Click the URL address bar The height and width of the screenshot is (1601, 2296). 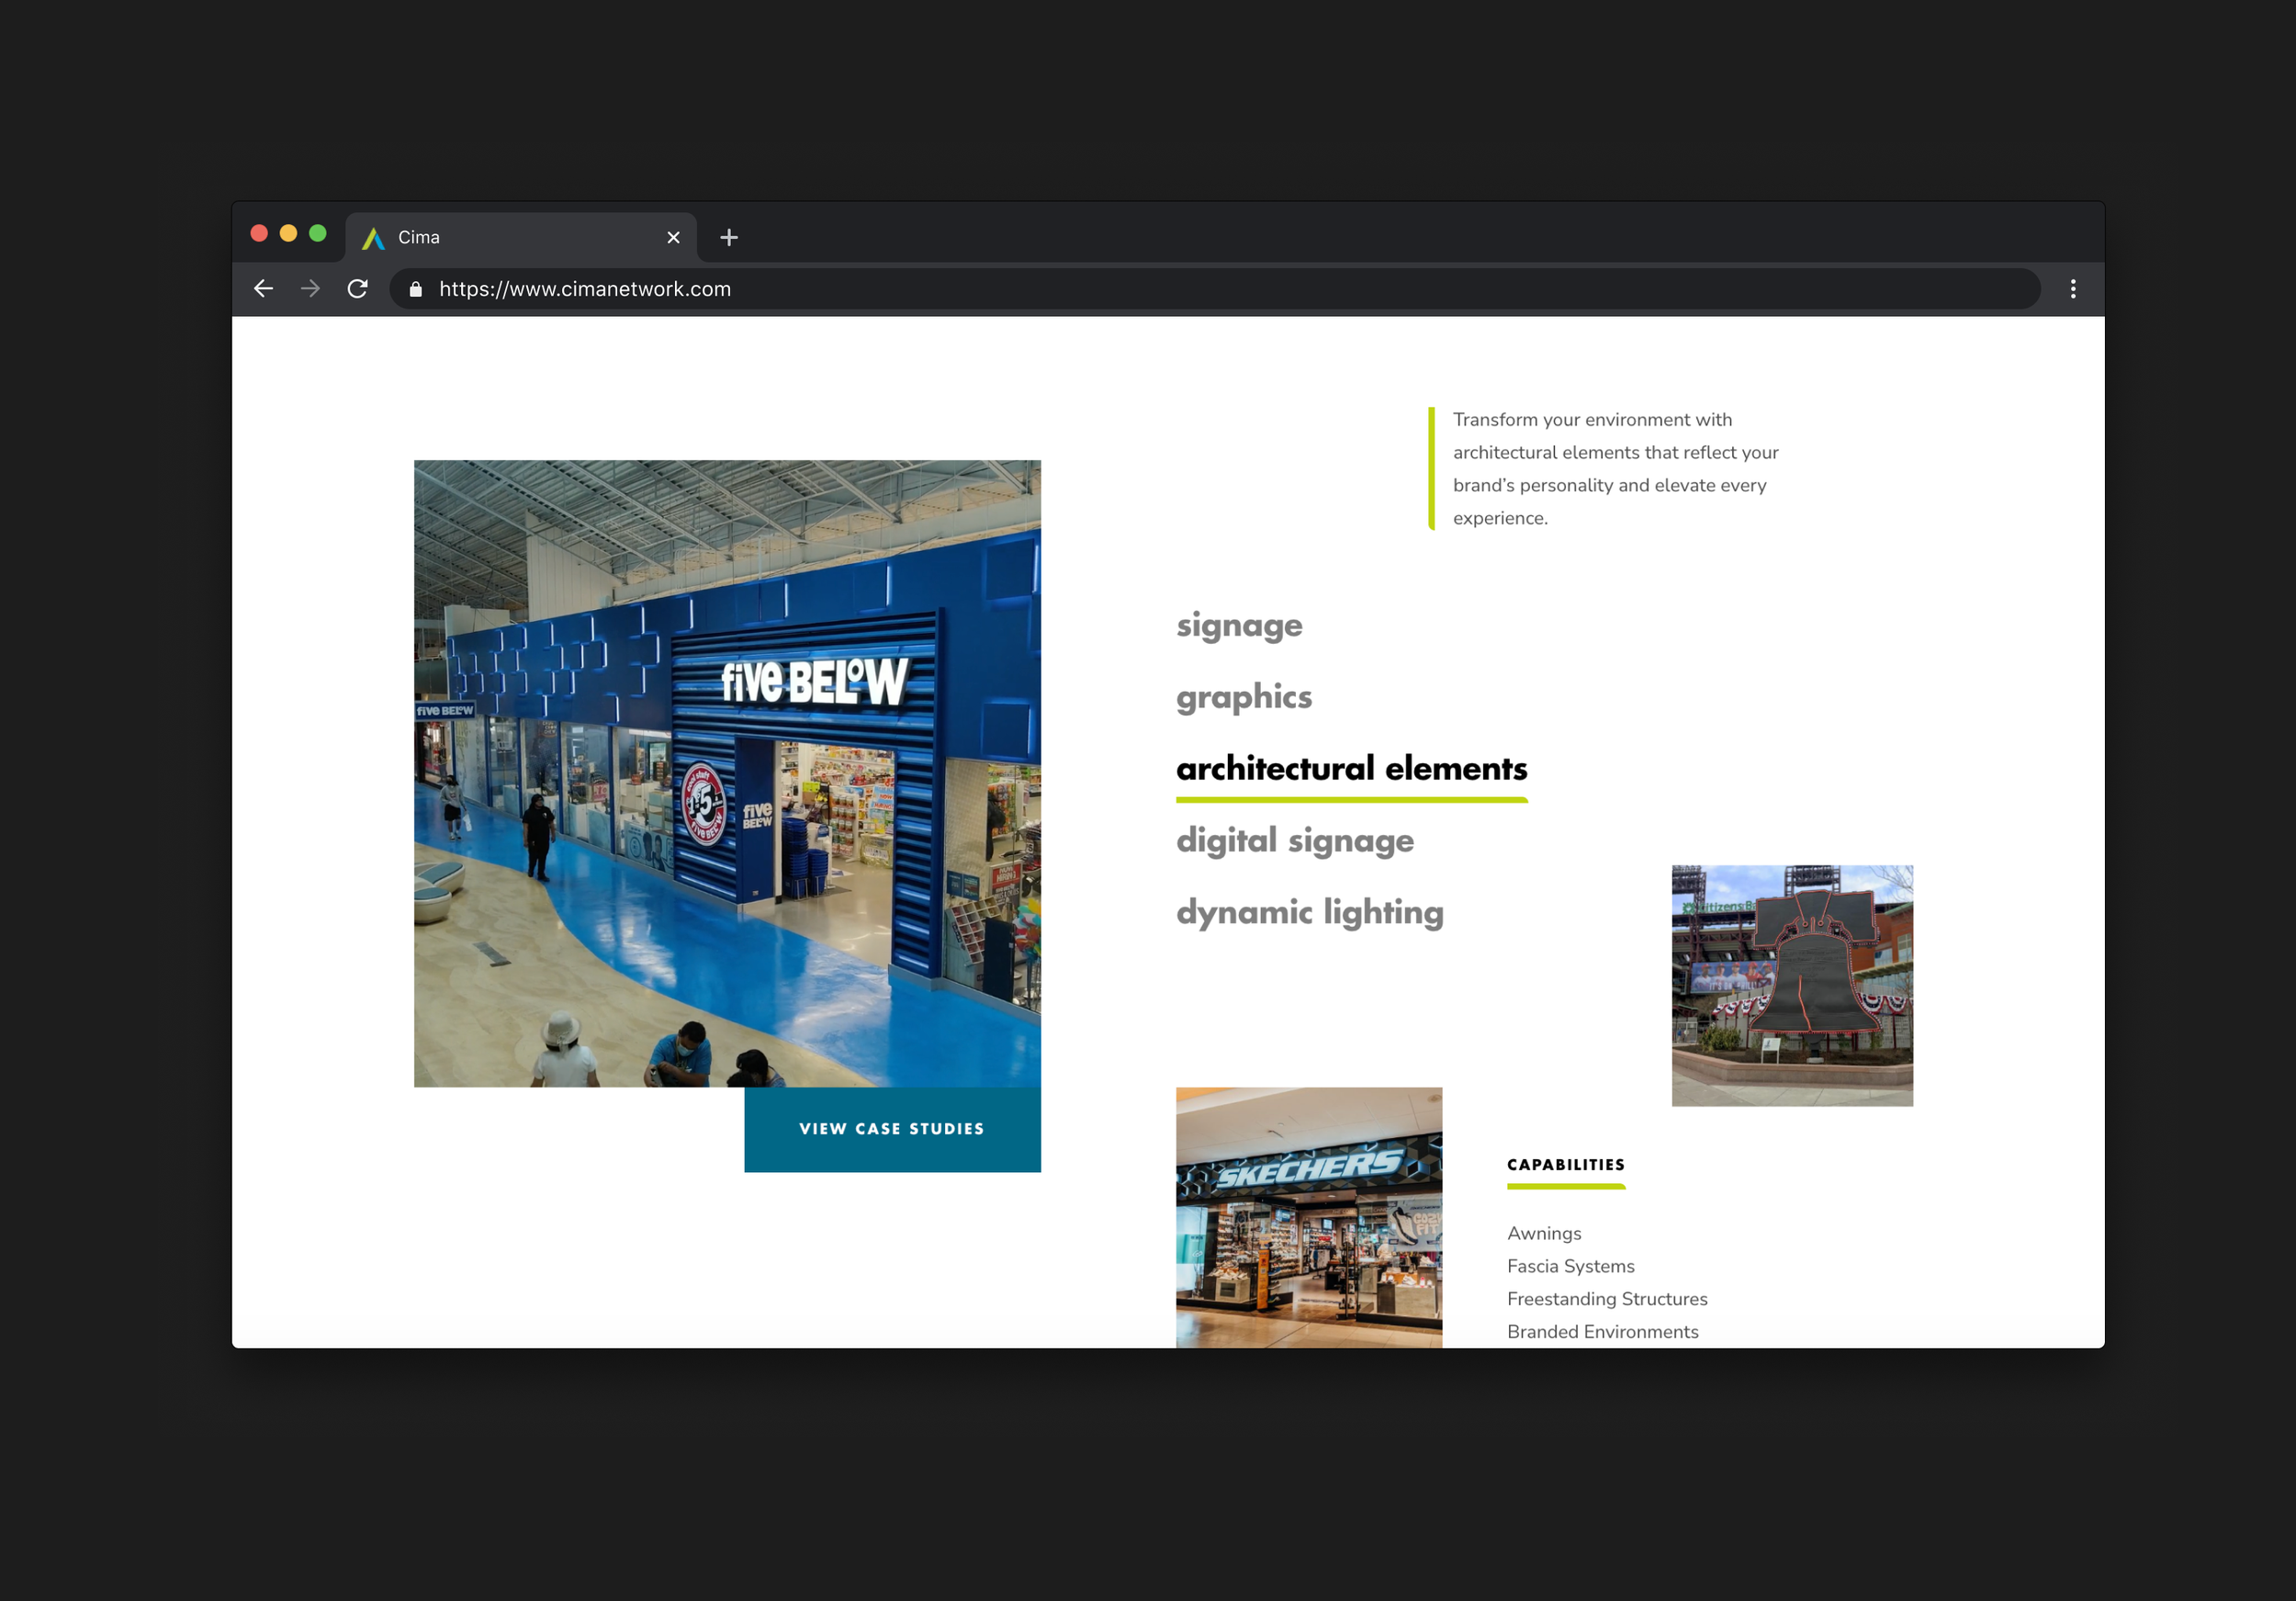(x=1200, y=289)
